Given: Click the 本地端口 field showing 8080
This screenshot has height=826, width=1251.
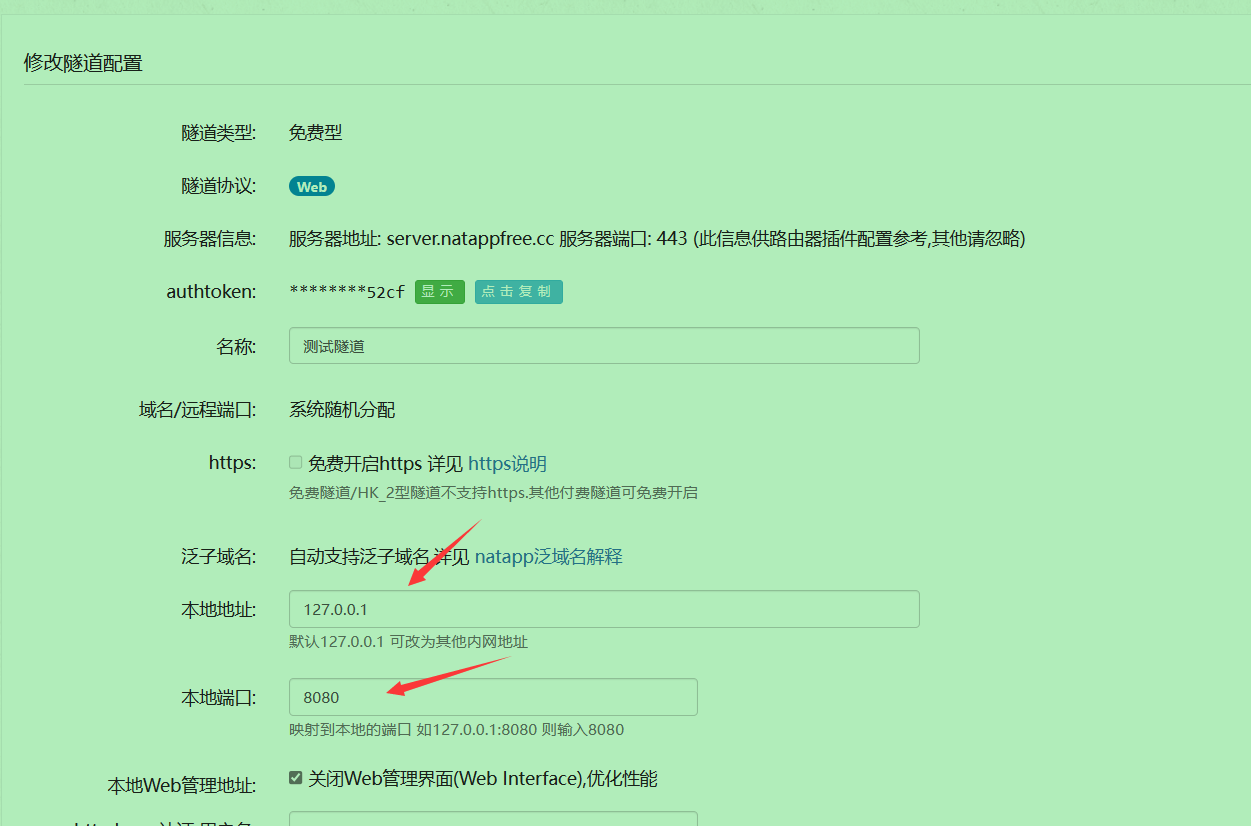Looking at the screenshot, I should coord(493,696).
